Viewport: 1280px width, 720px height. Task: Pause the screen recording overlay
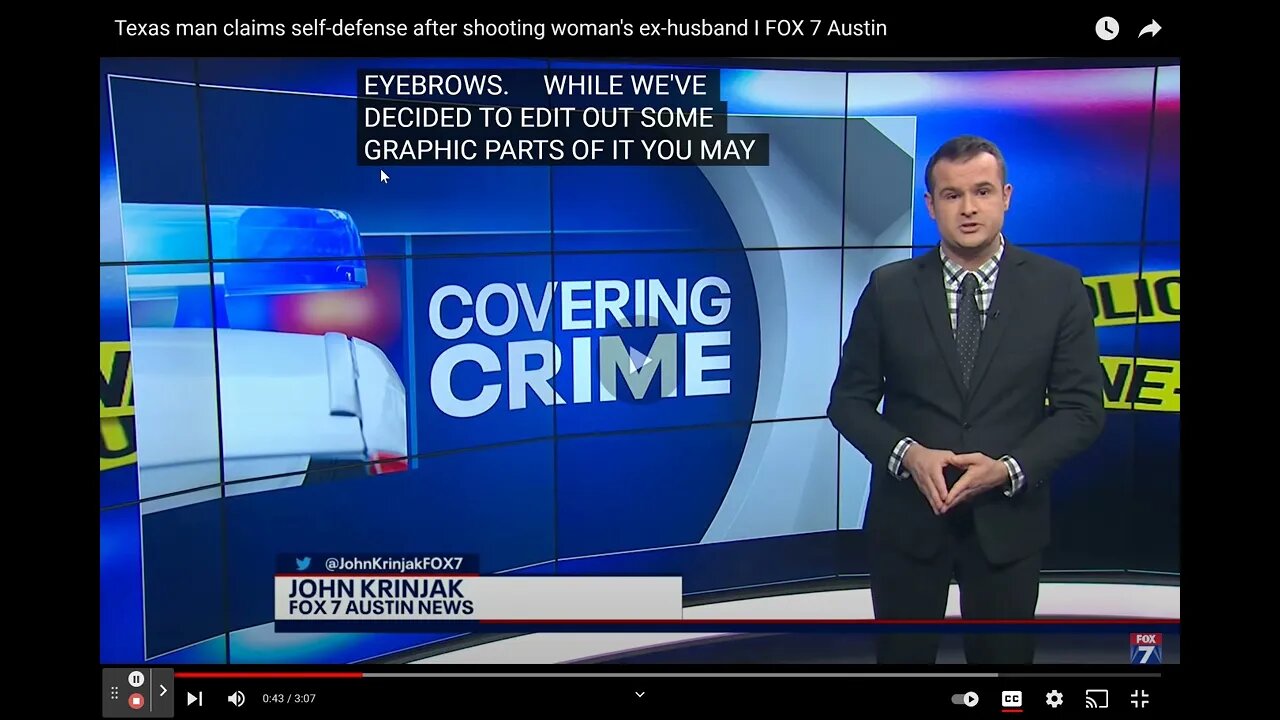[x=136, y=679]
